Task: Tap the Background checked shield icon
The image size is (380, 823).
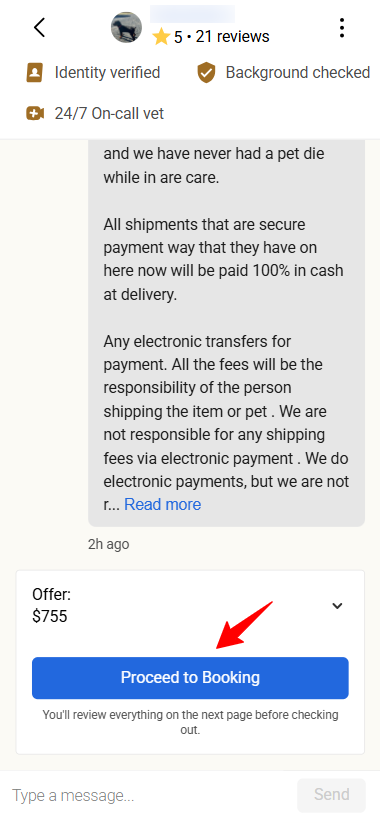Action: 207,73
